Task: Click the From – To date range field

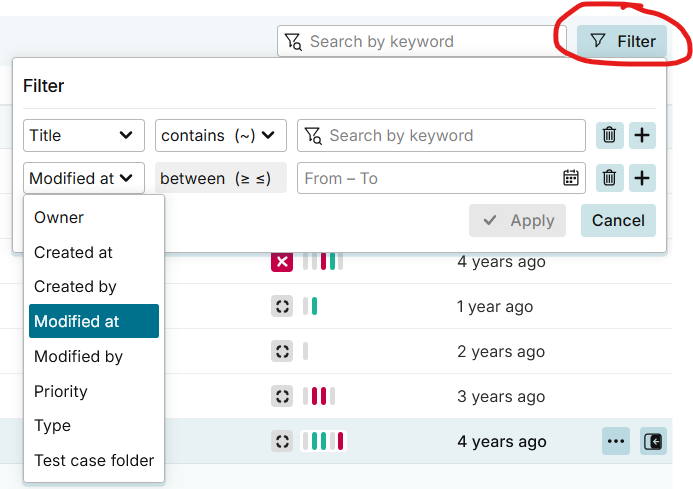Action: 430,179
